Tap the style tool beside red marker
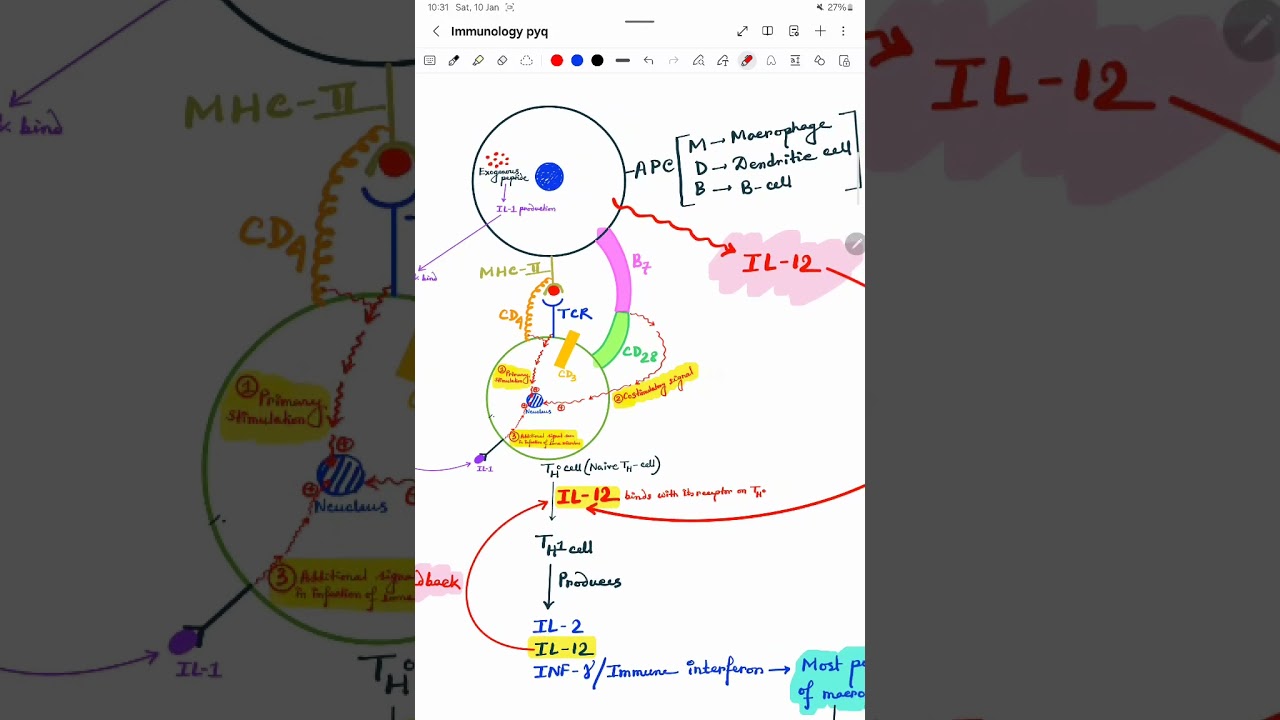Viewport: 1280px width, 720px height. (x=771, y=61)
